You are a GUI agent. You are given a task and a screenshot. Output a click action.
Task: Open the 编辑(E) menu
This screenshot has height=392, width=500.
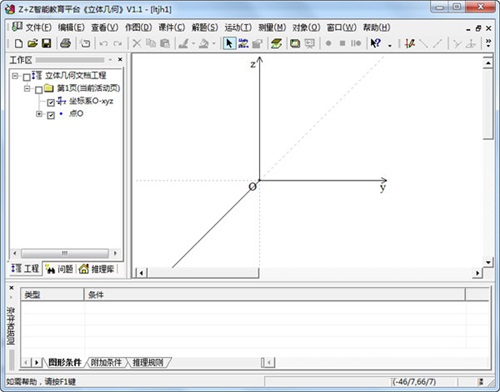[x=71, y=27]
